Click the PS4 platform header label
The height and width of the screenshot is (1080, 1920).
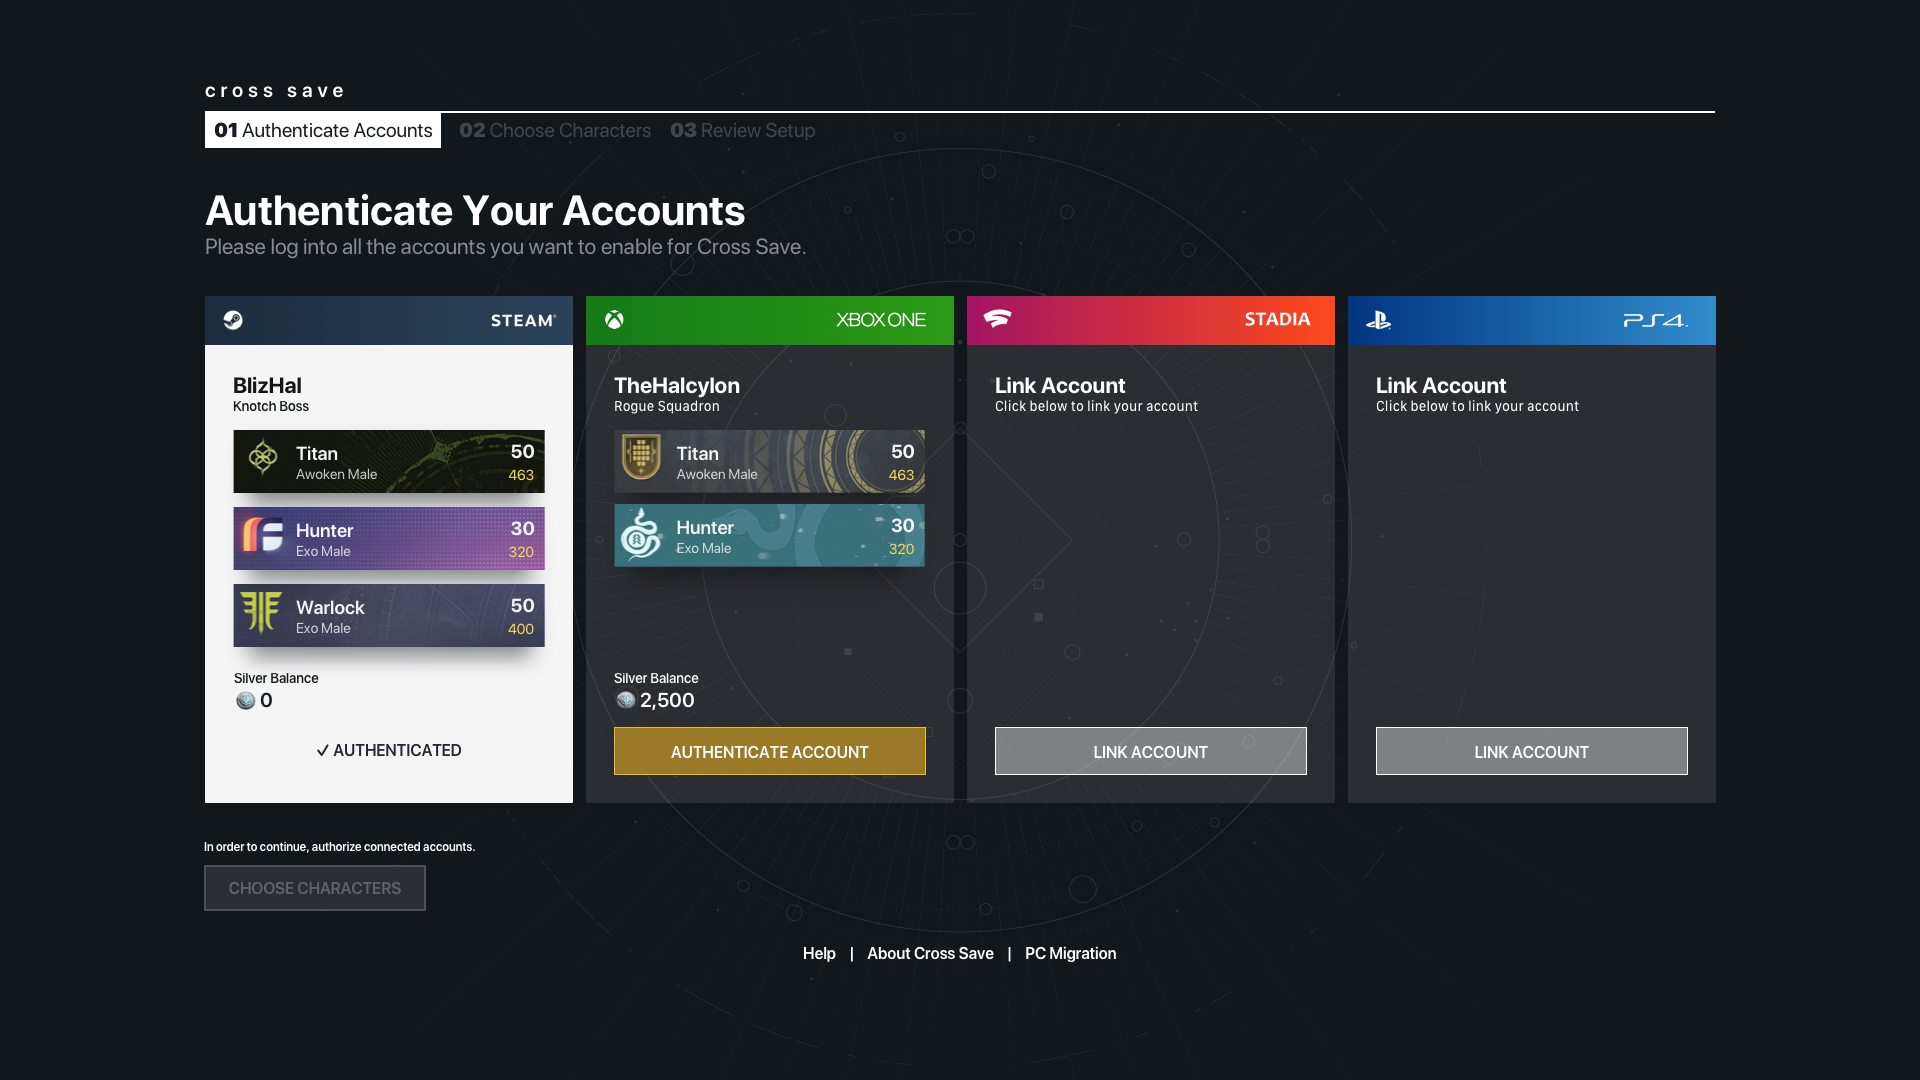[1656, 321]
